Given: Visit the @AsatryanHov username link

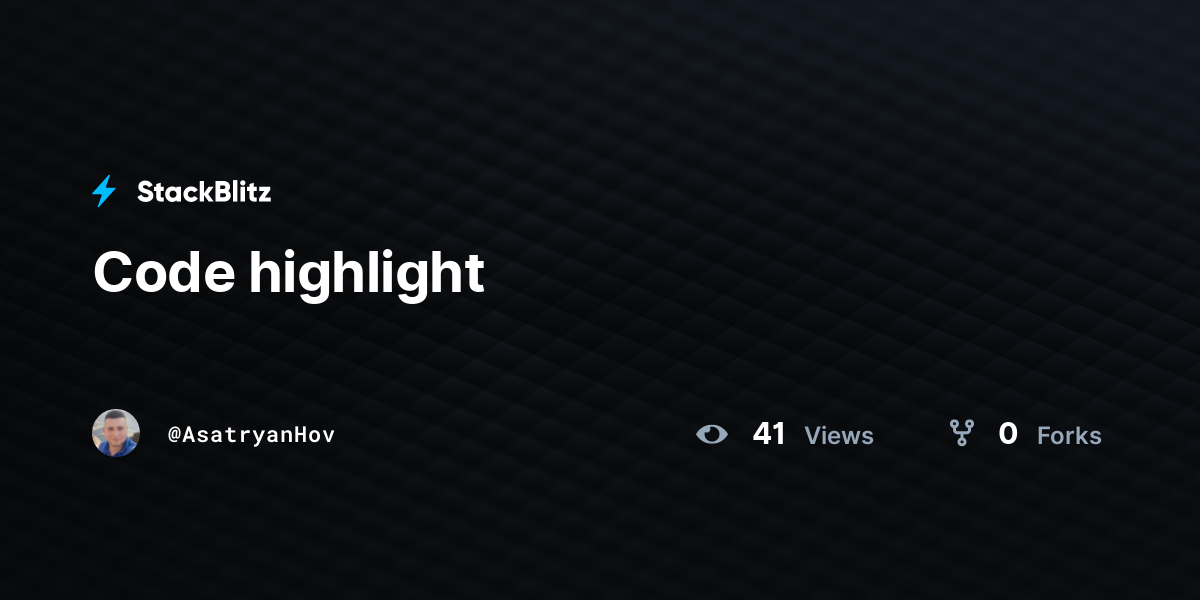Looking at the screenshot, I should (x=251, y=434).
